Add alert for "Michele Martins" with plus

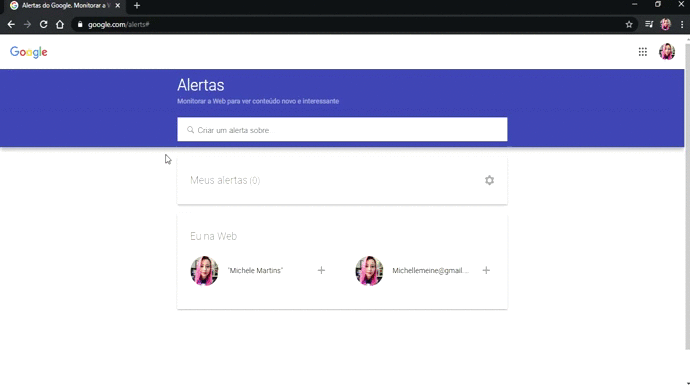[x=321, y=271]
